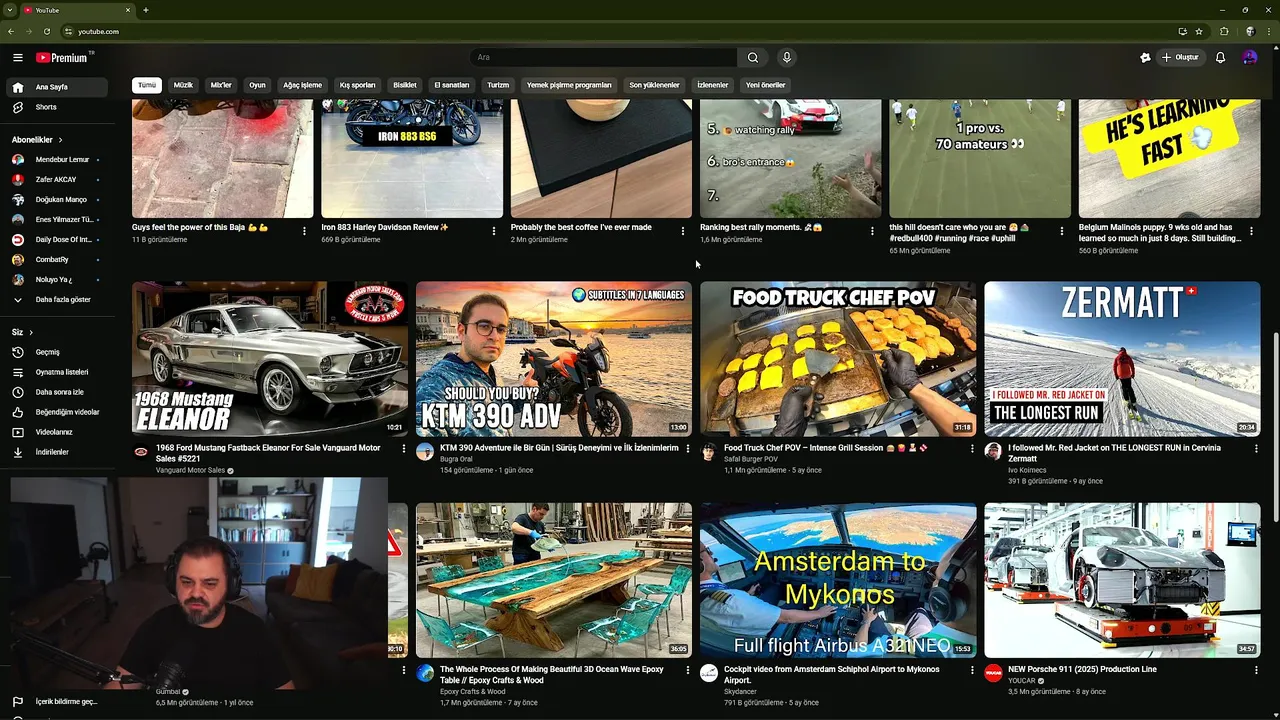
Task: Select the Müzik filter chip
Action: point(183,85)
